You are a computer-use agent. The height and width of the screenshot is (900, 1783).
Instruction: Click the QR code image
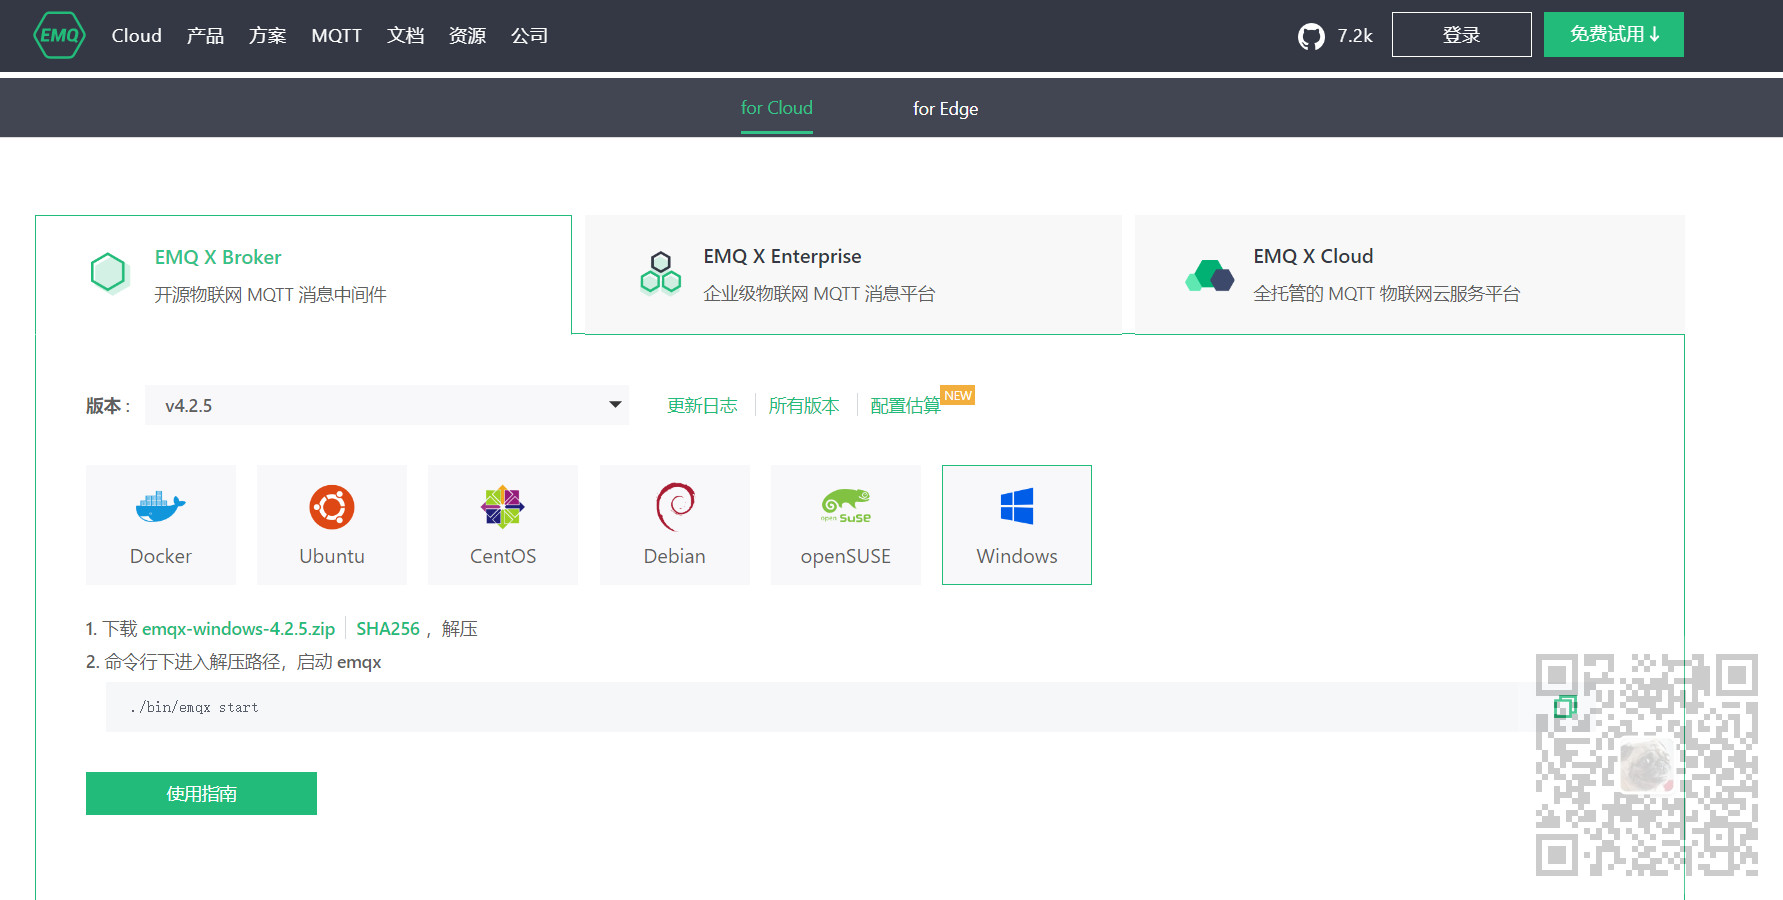[x=1647, y=765]
